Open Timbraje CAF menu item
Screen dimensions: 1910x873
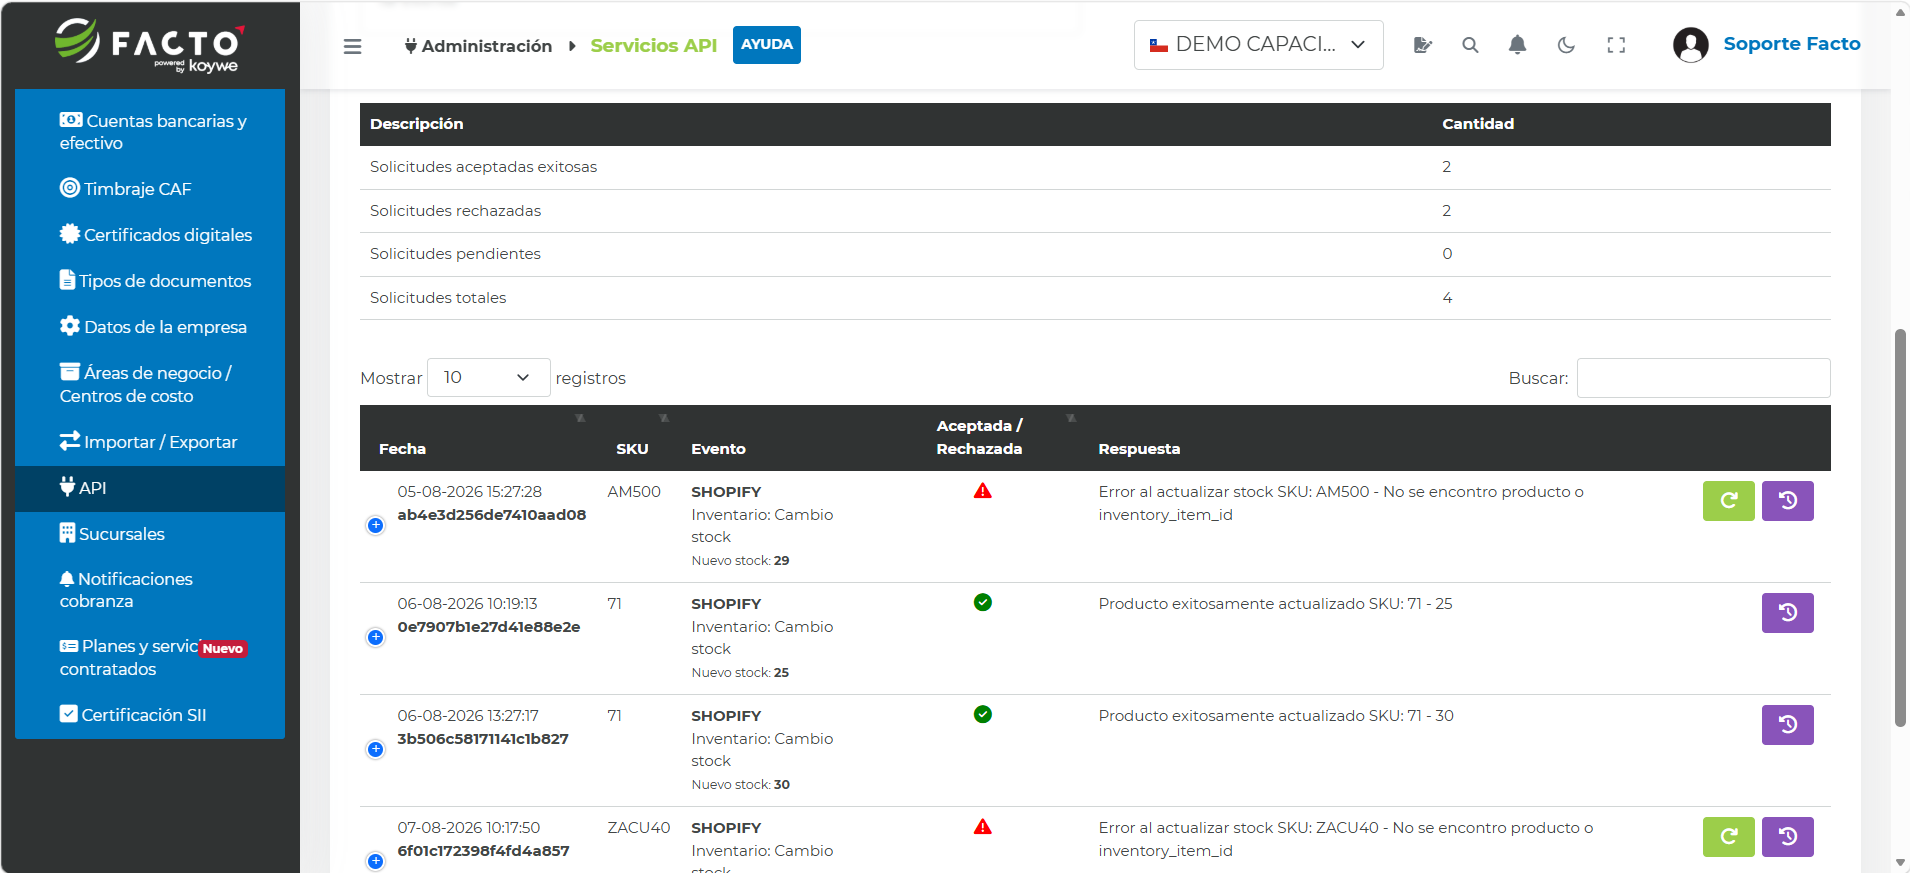pos(150,189)
